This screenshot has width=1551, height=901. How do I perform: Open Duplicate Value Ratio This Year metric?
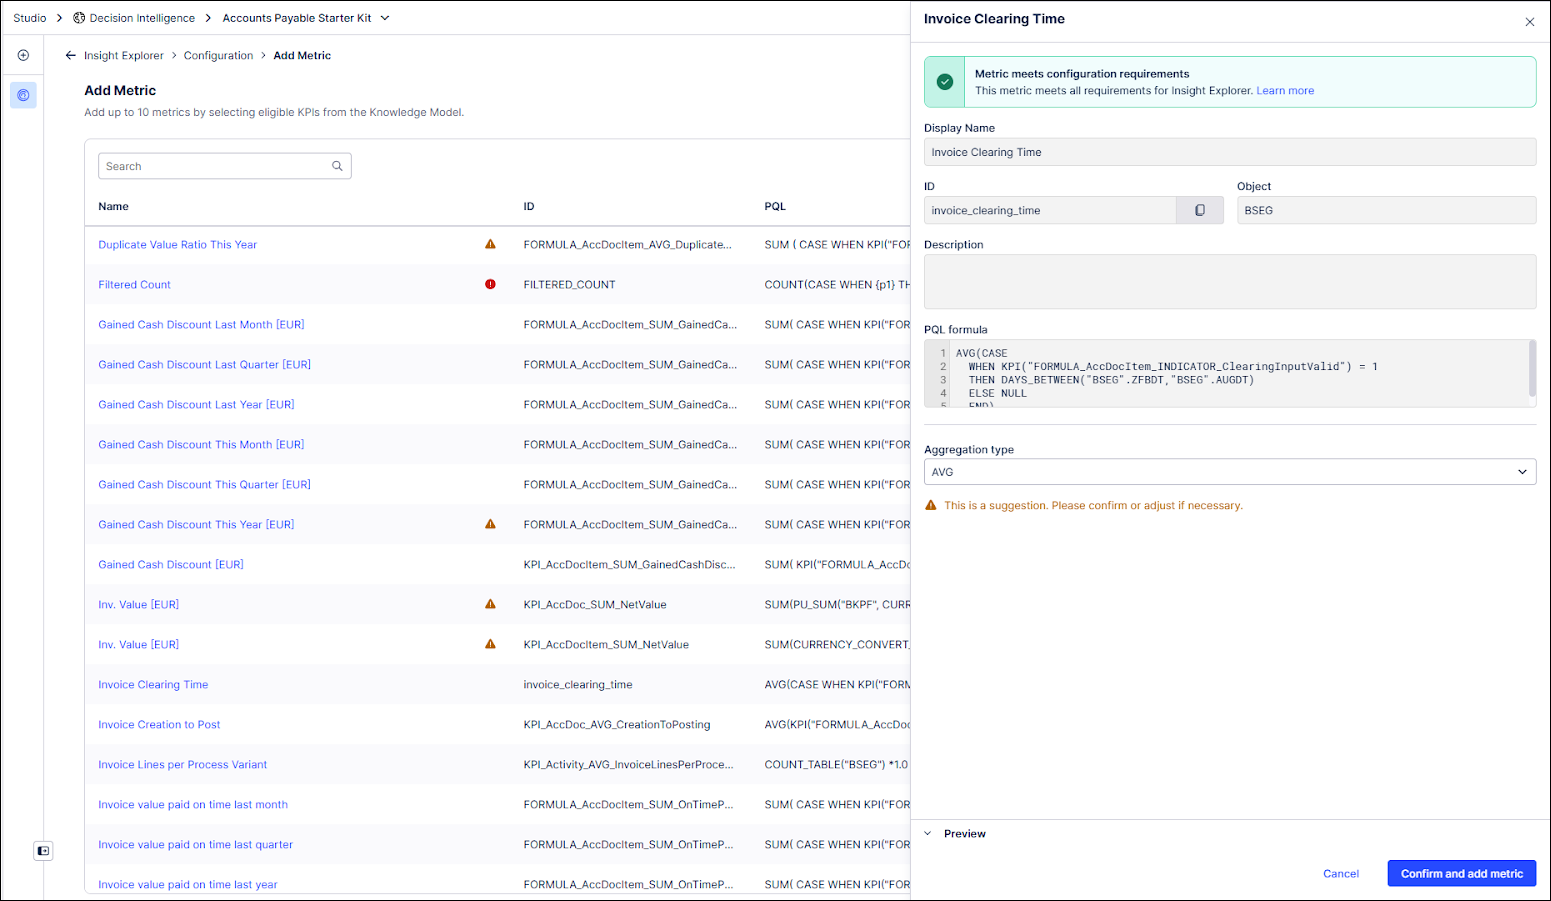coord(177,244)
